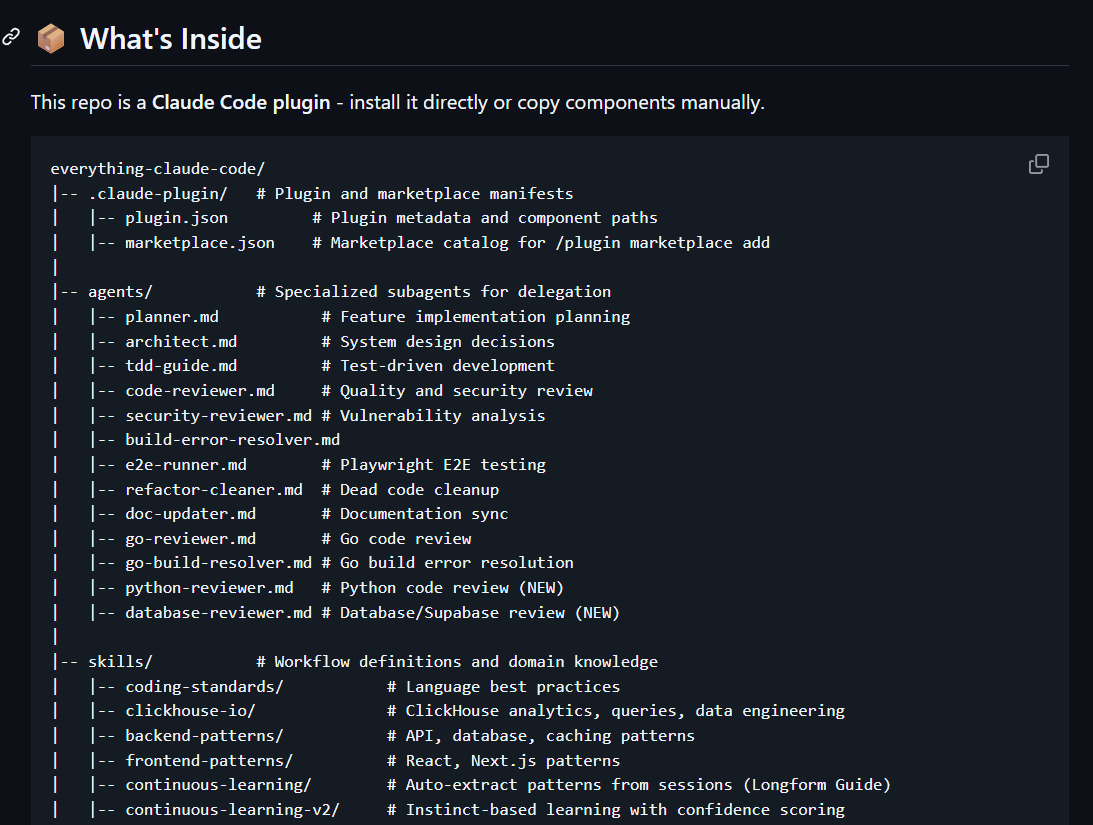Select comment "# Specialized subagents for delegation"

pyautogui.click(x=434, y=292)
